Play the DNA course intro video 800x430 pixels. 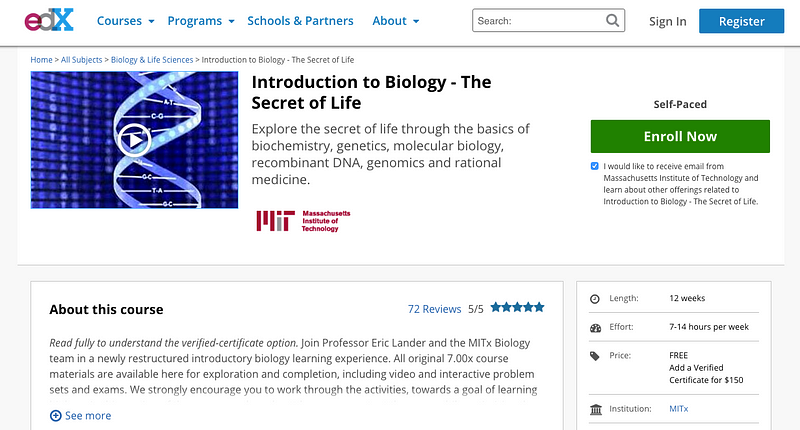click(x=134, y=140)
